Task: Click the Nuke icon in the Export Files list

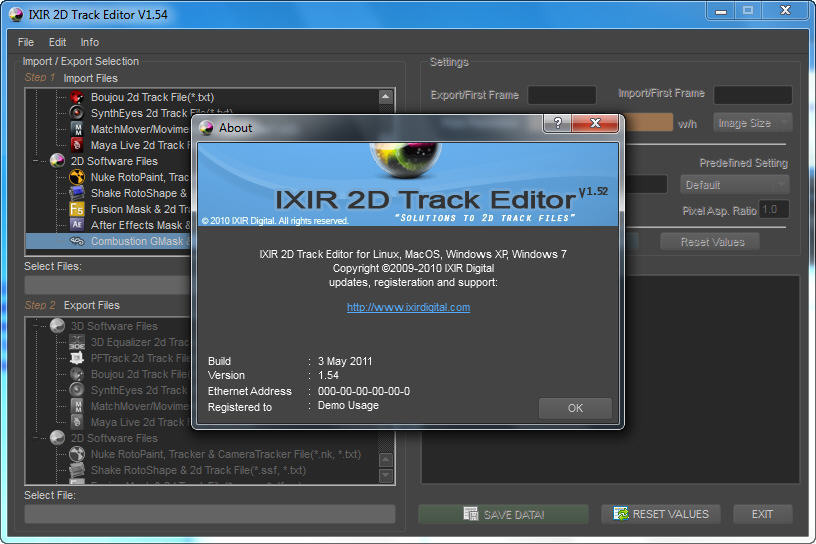Action: point(77,454)
